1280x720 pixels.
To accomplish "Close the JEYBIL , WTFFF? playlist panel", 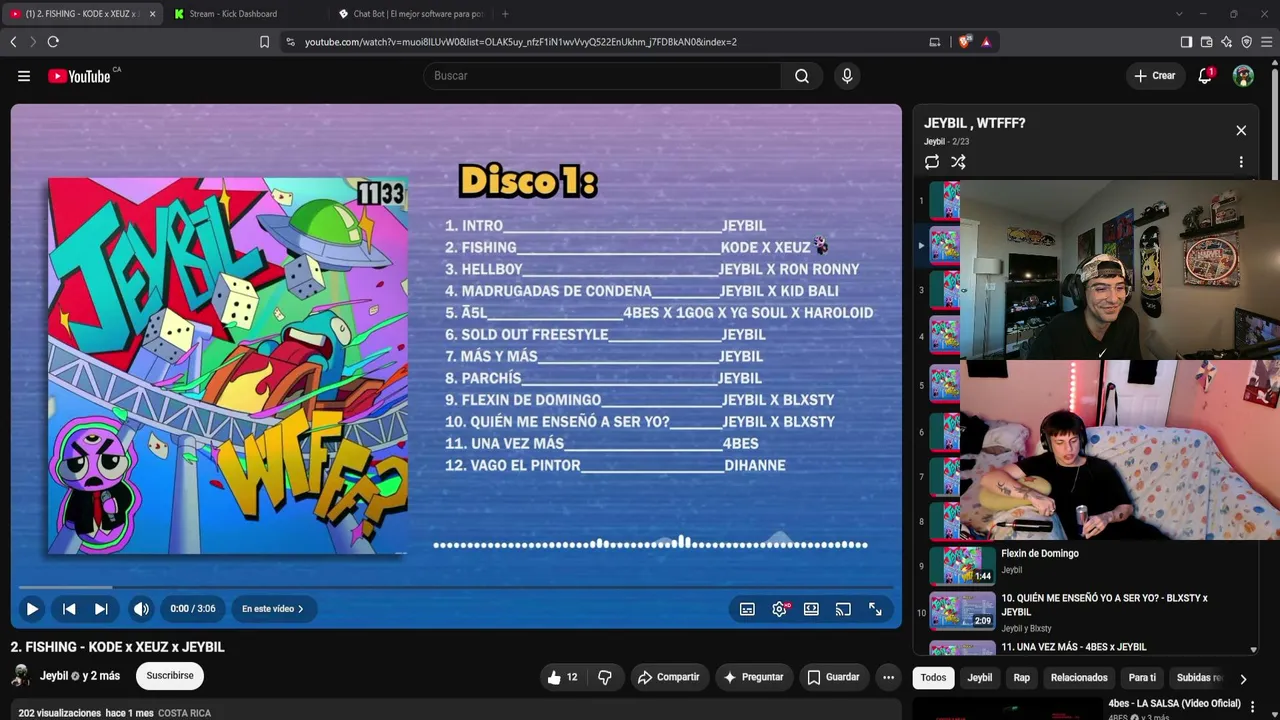I will coord(1241,131).
